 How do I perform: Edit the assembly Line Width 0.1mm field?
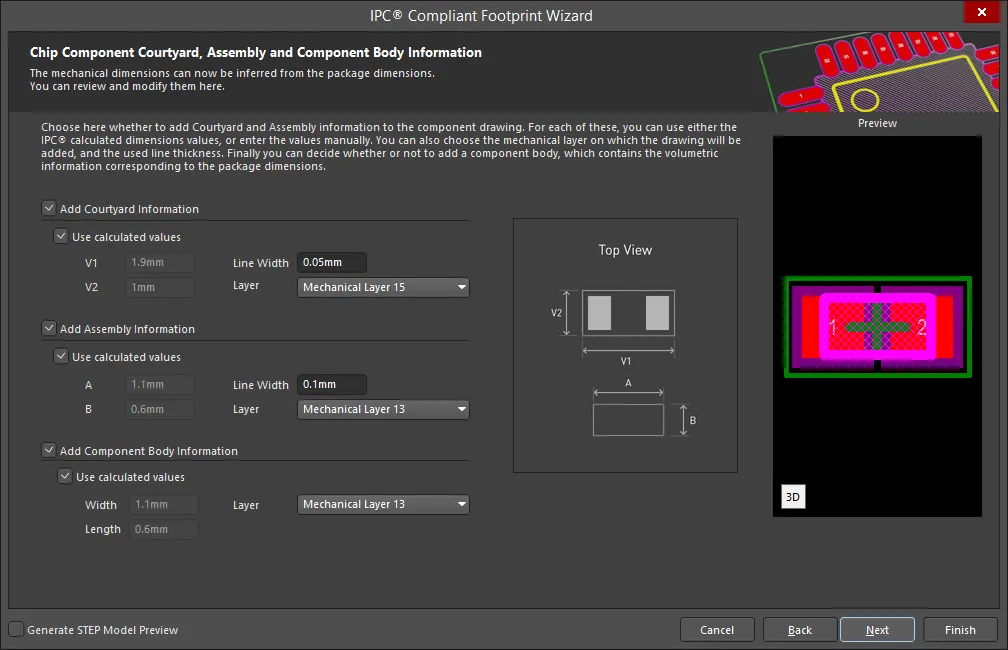click(x=332, y=384)
